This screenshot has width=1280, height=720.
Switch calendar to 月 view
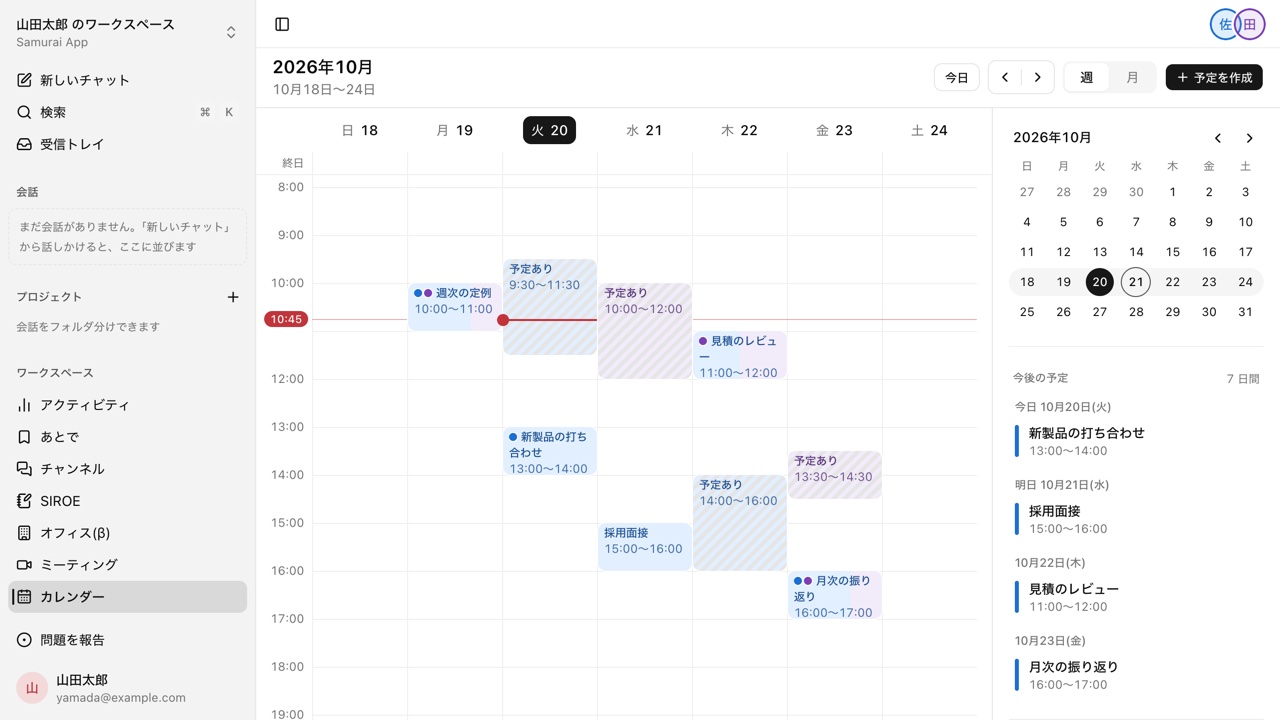coord(1132,78)
